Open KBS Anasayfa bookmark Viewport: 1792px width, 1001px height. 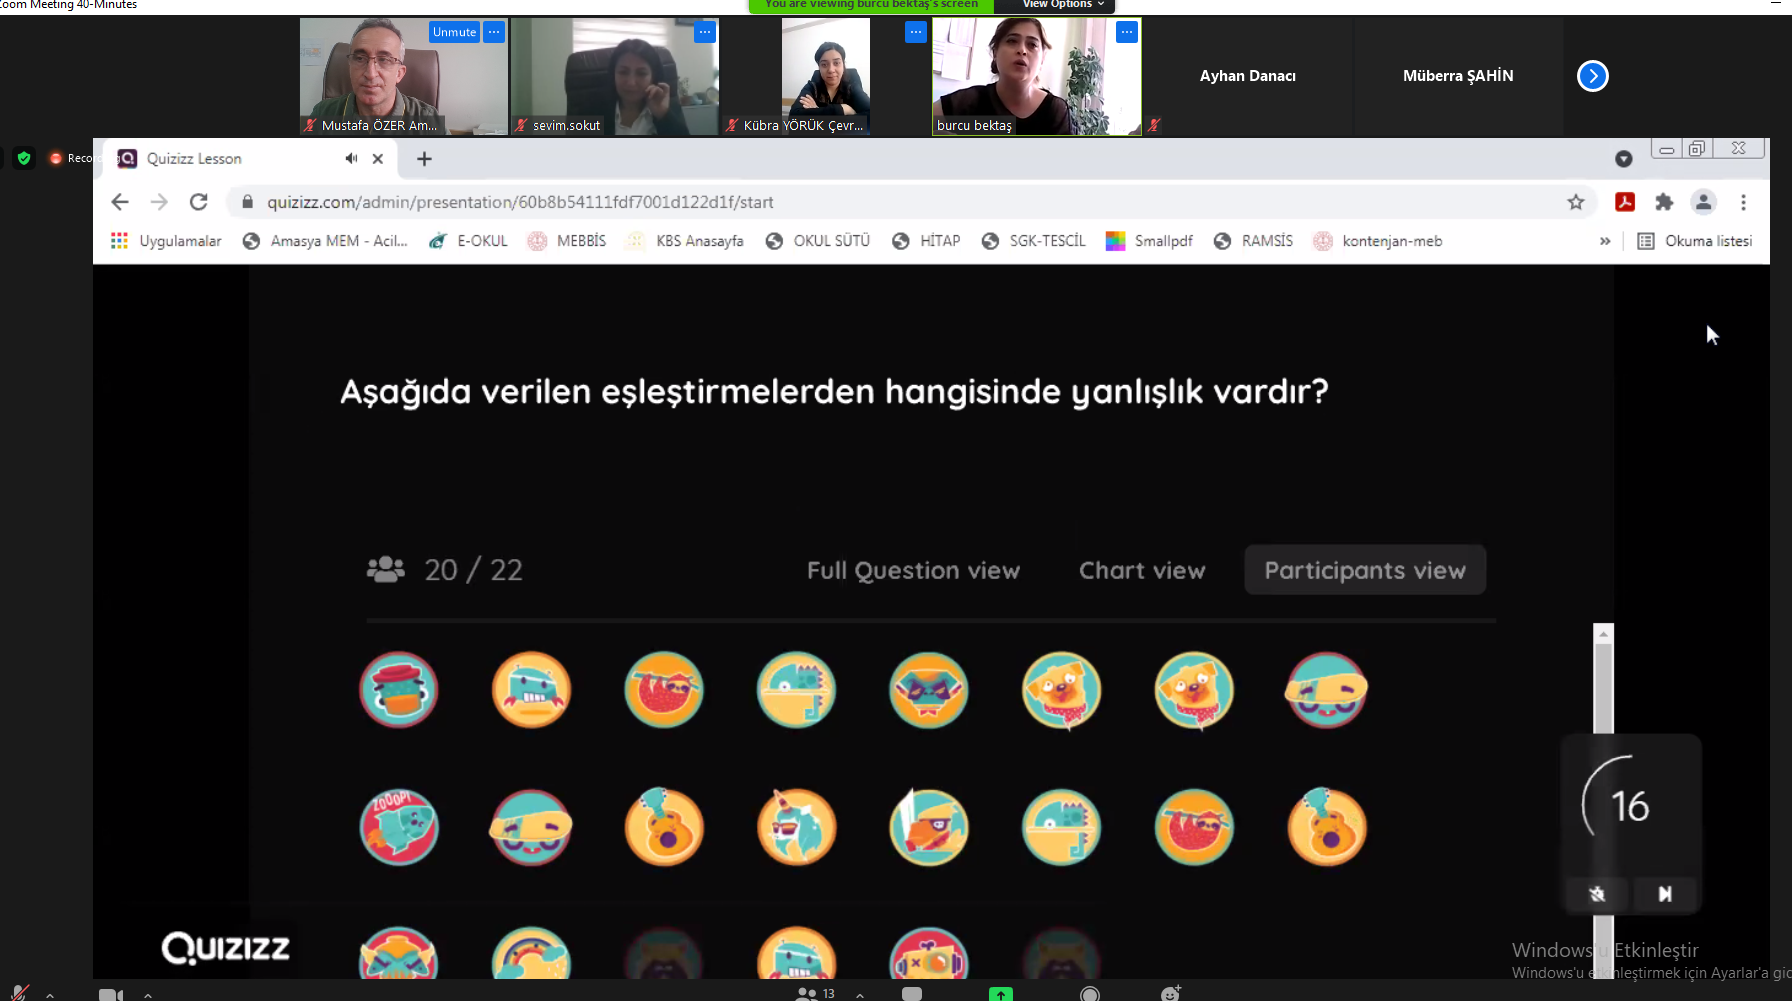685,241
